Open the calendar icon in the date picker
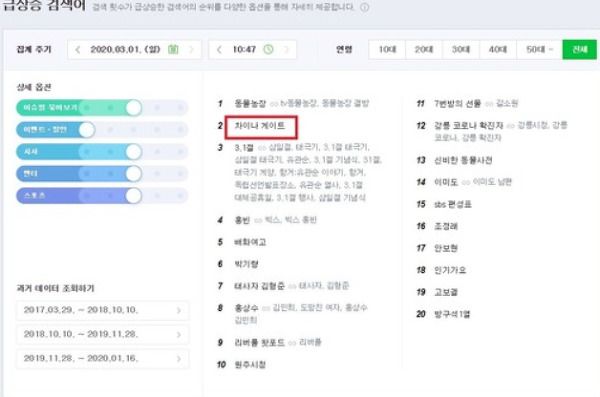 [x=173, y=49]
